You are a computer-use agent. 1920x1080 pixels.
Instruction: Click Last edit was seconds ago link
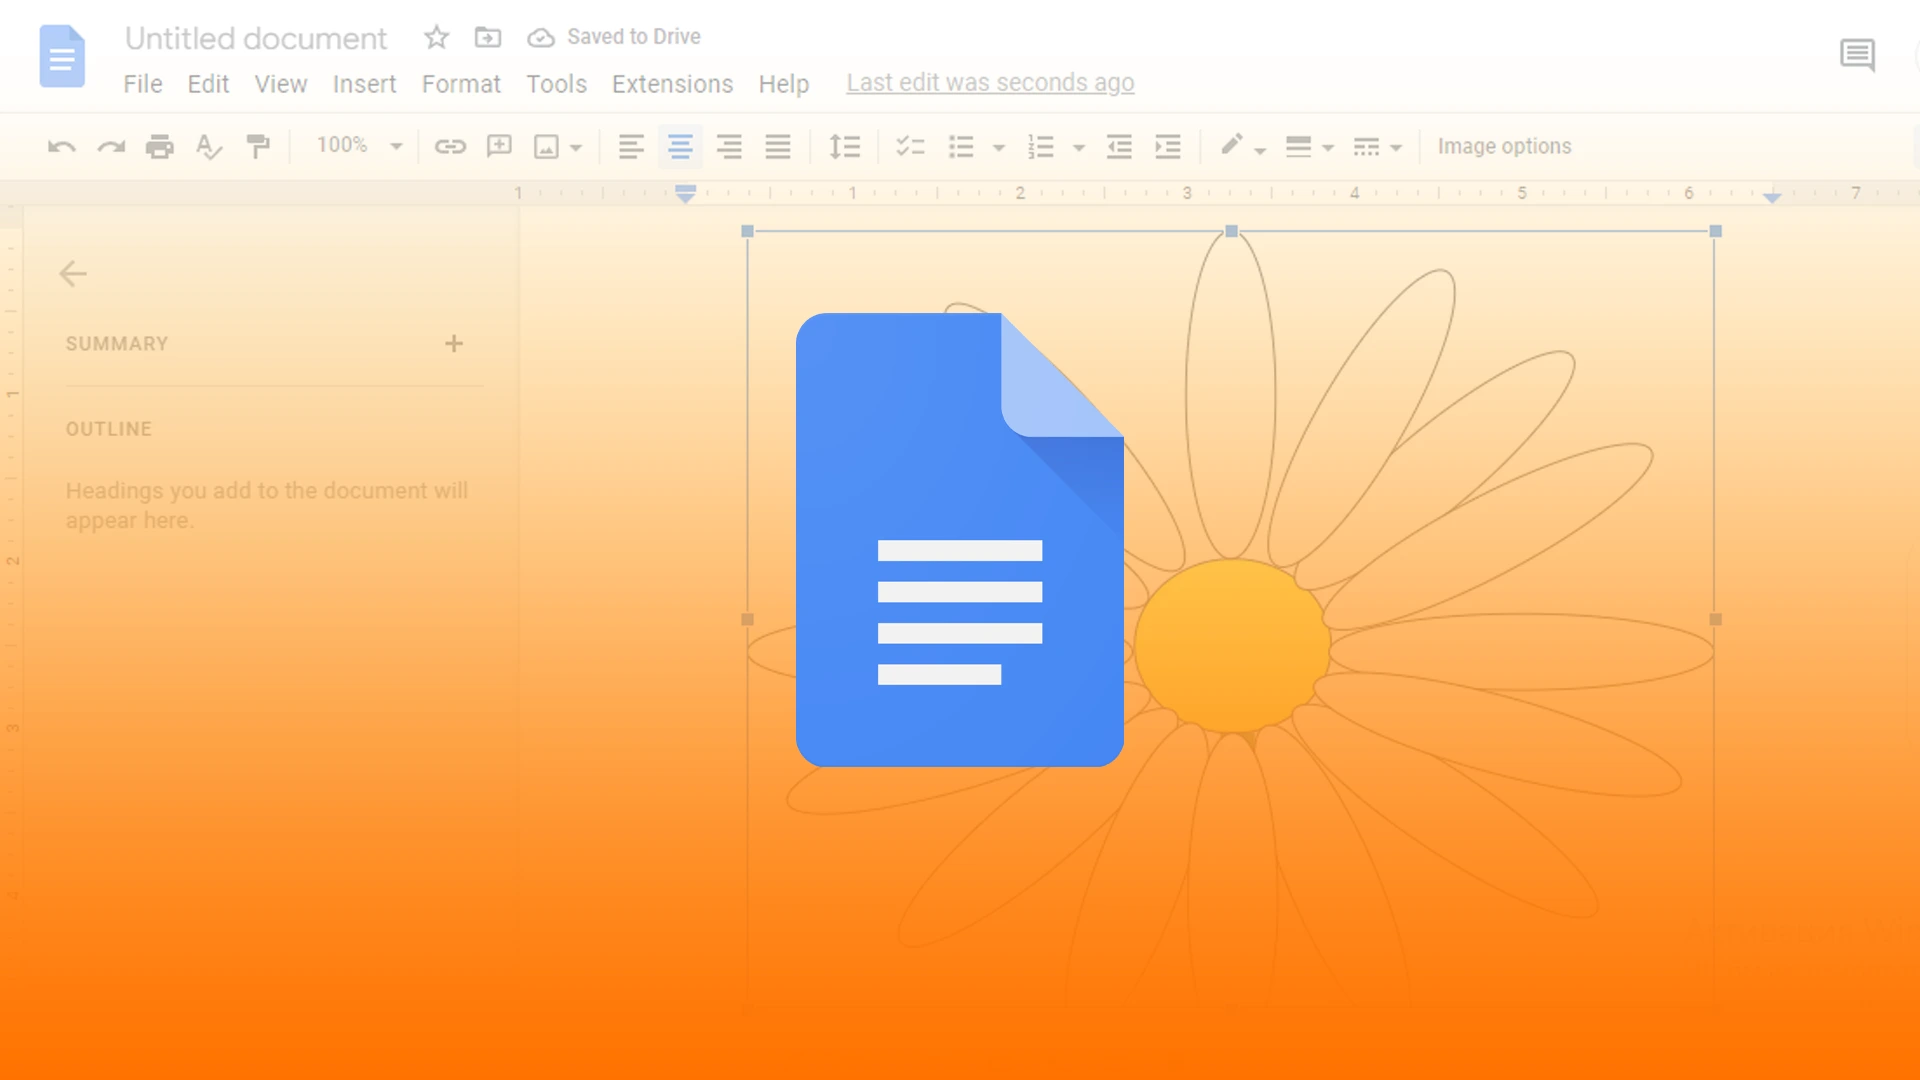coord(990,83)
